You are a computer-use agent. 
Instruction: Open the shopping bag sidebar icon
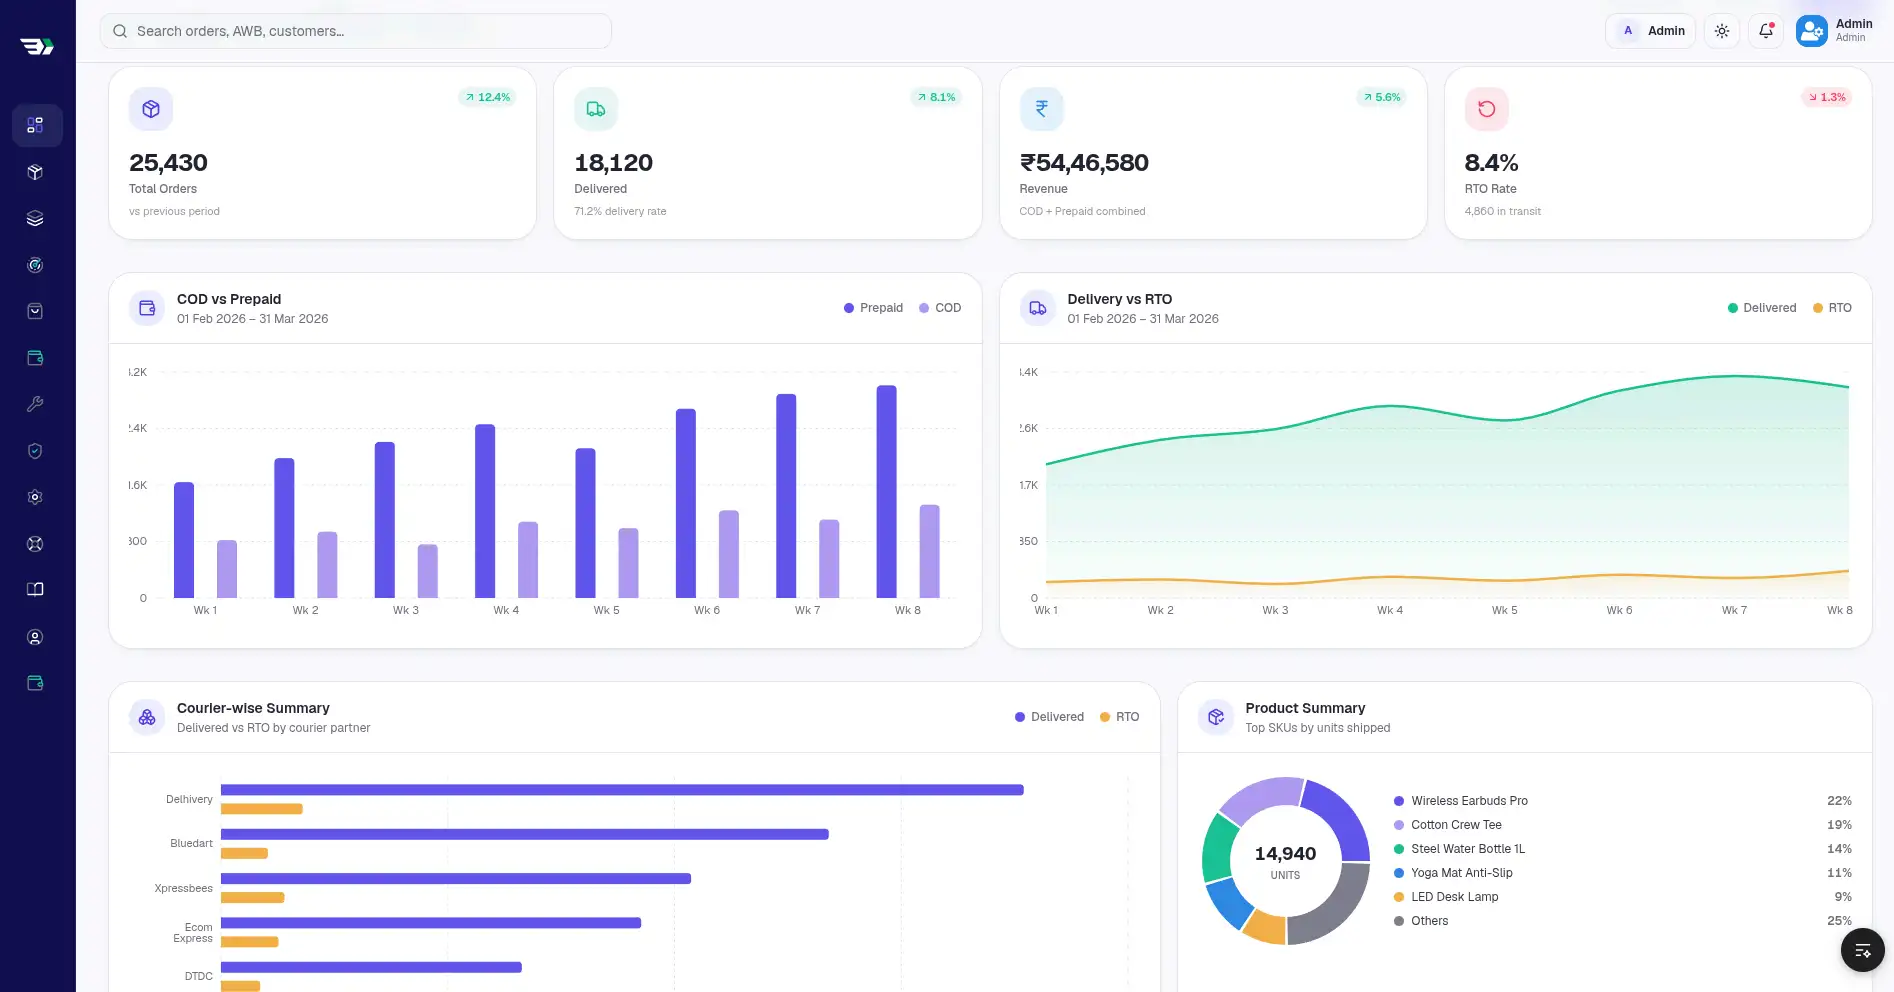click(36, 311)
